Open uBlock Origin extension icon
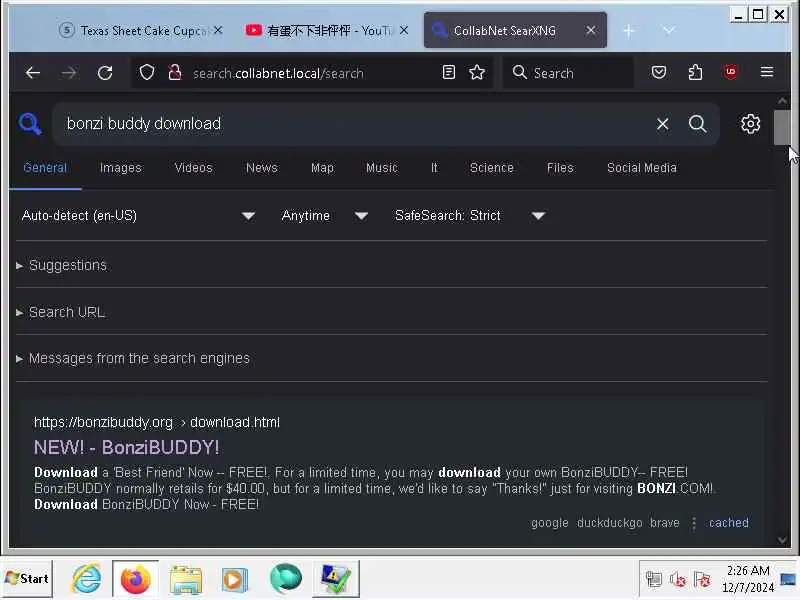The image size is (800, 600). [x=731, y=72]
